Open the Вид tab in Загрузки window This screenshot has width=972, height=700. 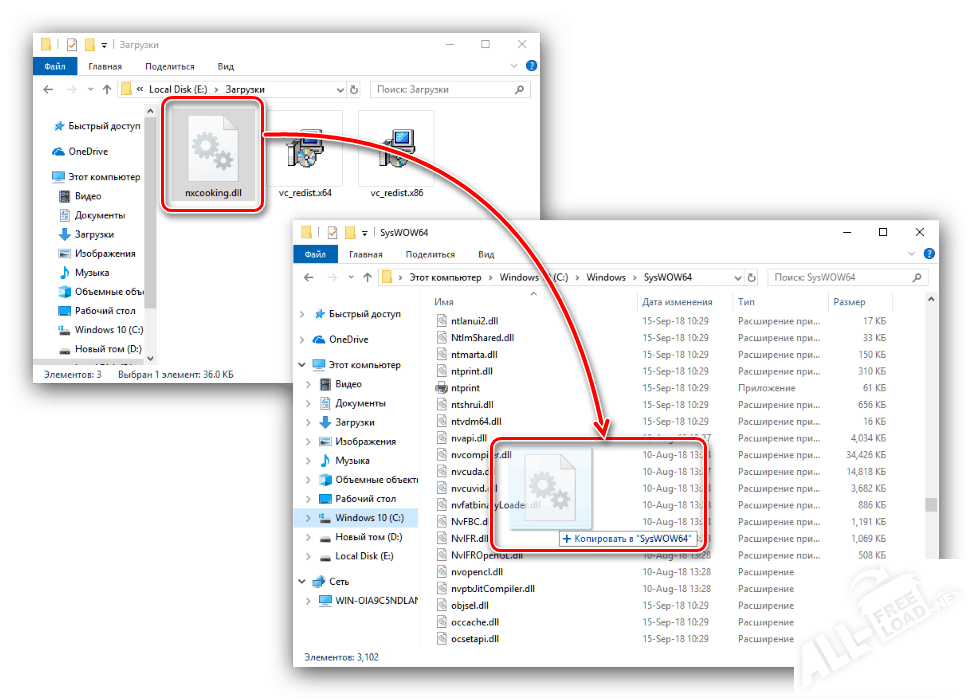point(226,66)
